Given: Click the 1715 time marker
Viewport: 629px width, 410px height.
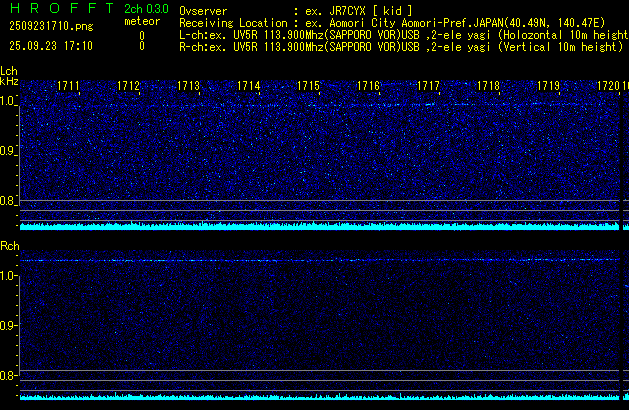Looking at the screenshot, I should coord(309,87).
